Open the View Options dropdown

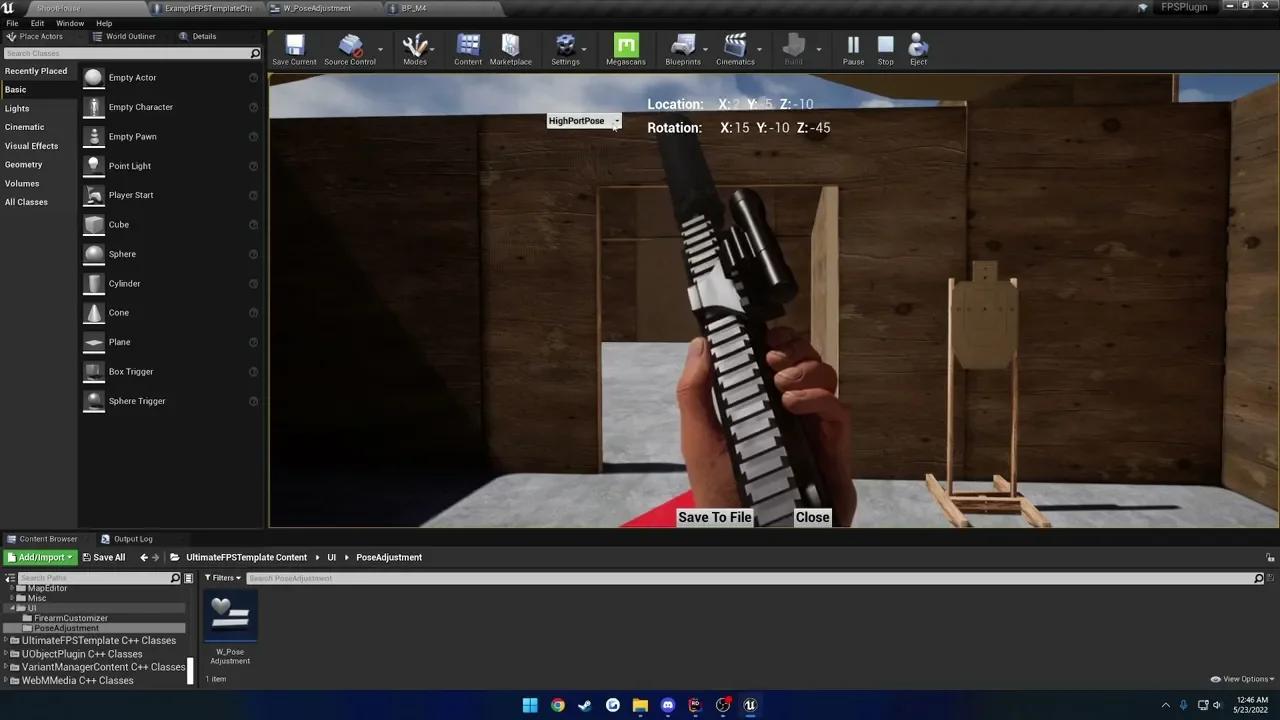click(1243, 678)
